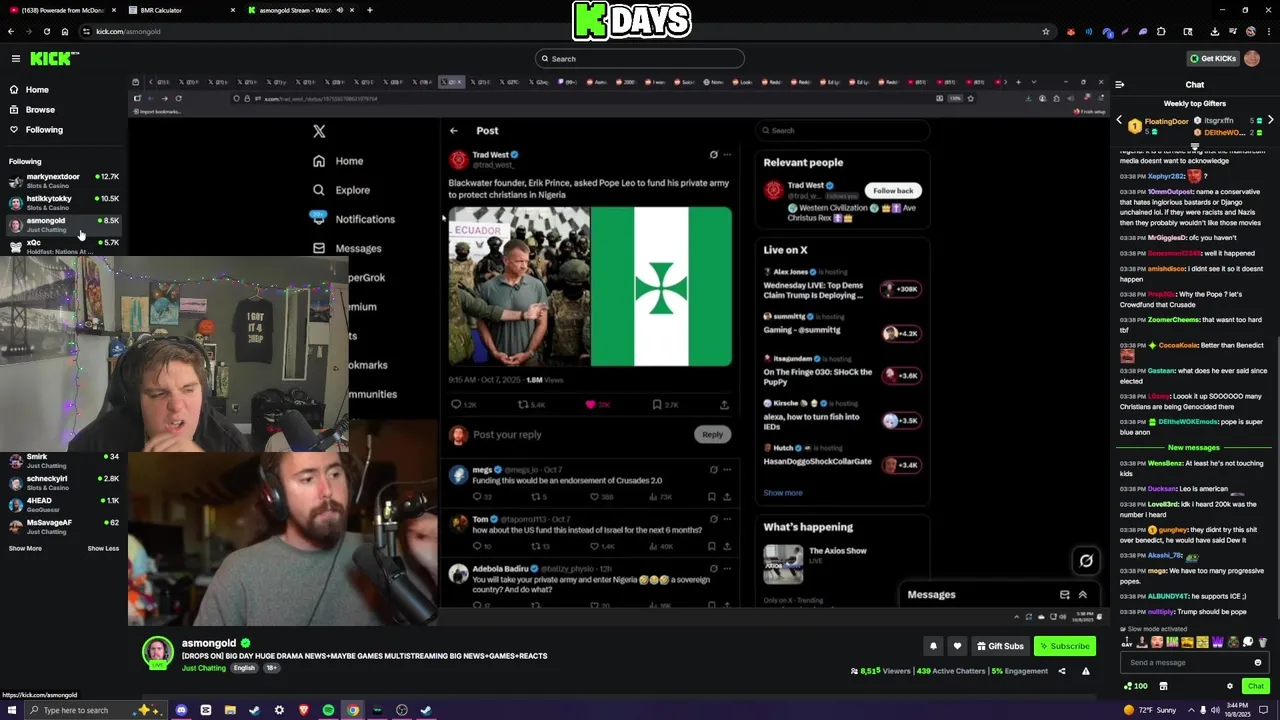Viewport: 1280px width, 720px height.
Task: Show hidden system tray icons
Action: 1190,710
